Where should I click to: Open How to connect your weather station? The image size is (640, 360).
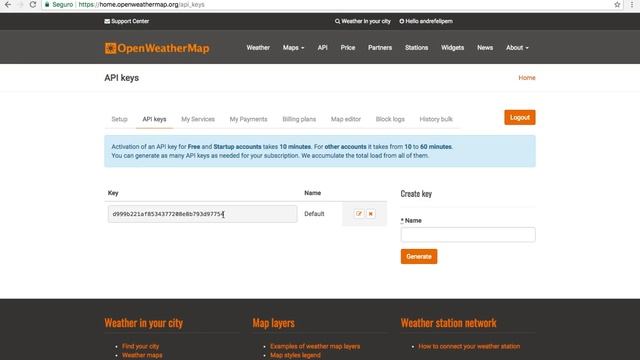(469, 346)
